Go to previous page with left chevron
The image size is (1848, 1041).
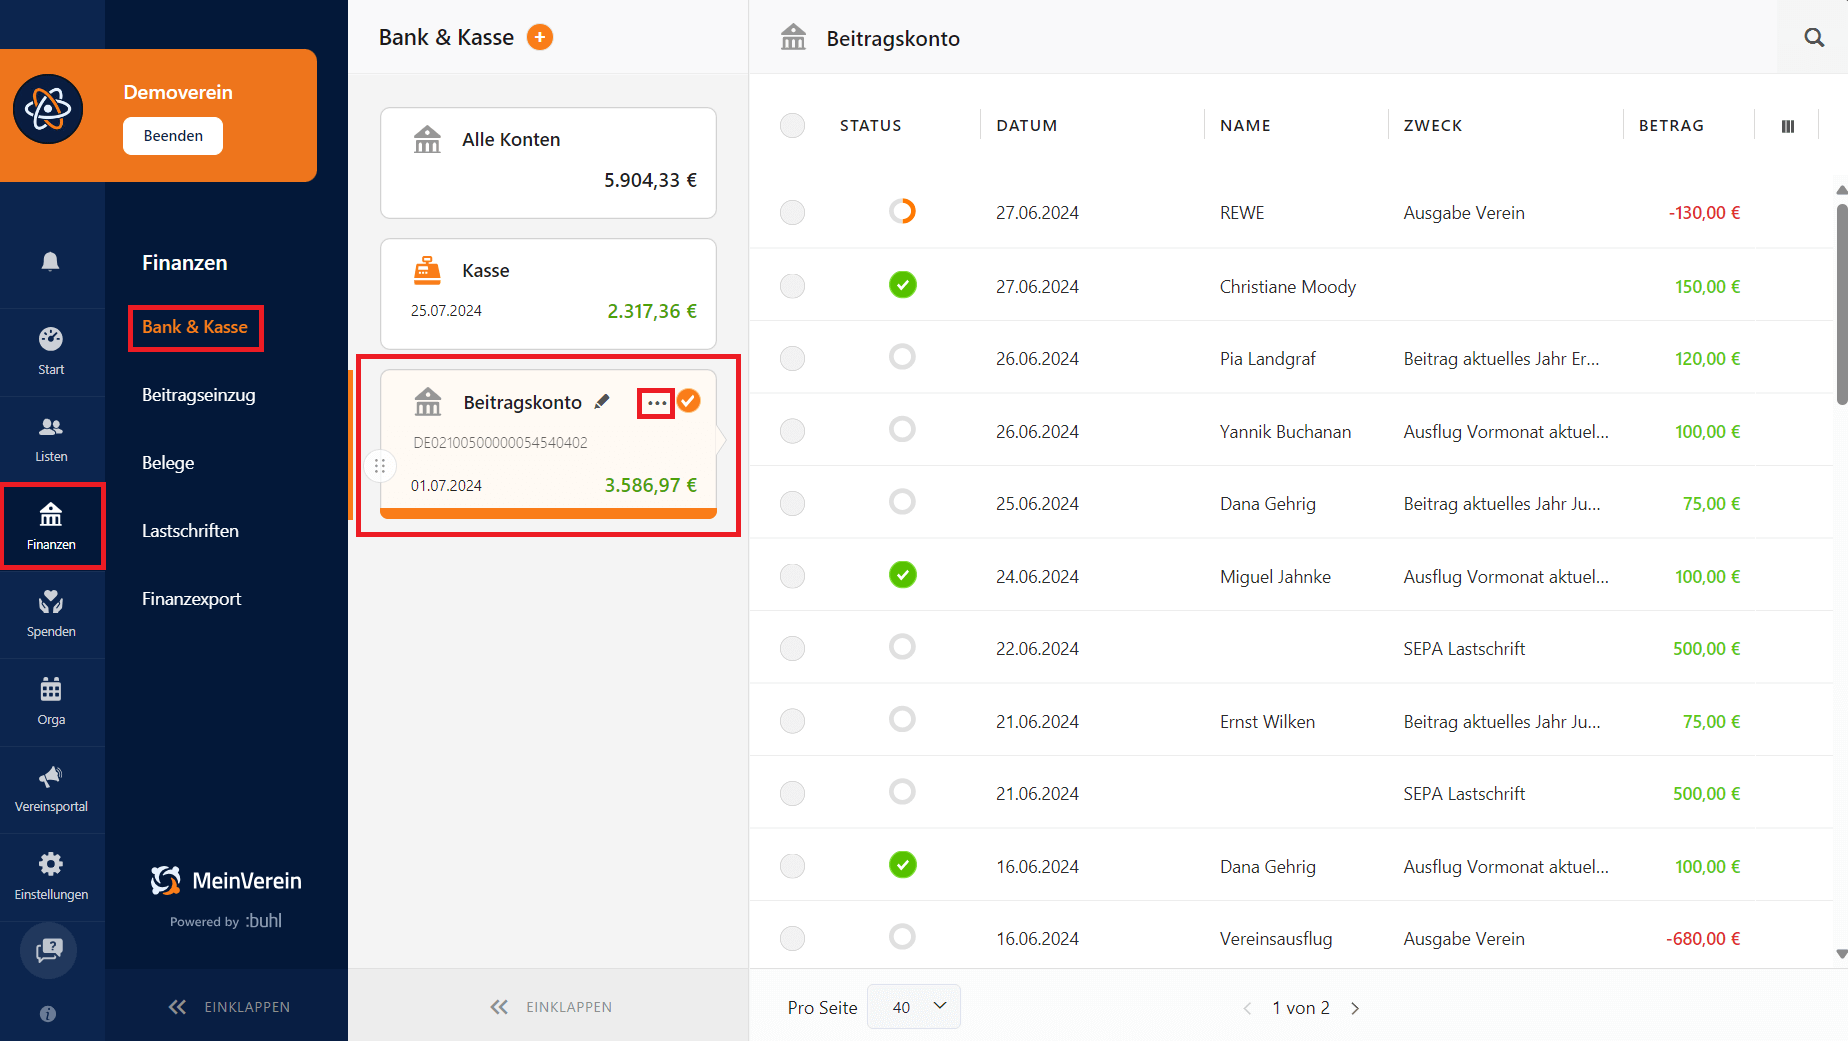1247,1008
